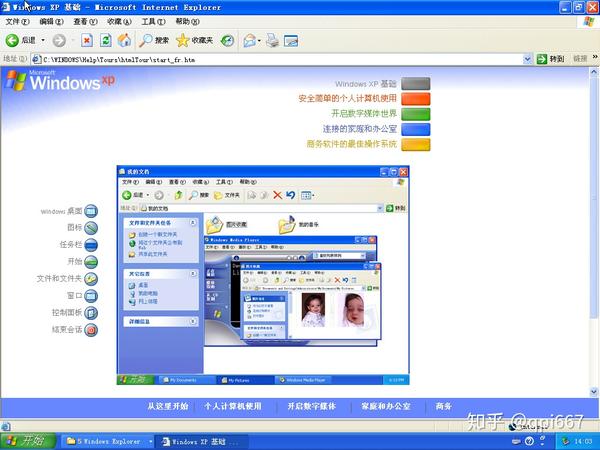
Task: Open the Mail envelope toolbar icon
Action: click(x=249, y=40)
